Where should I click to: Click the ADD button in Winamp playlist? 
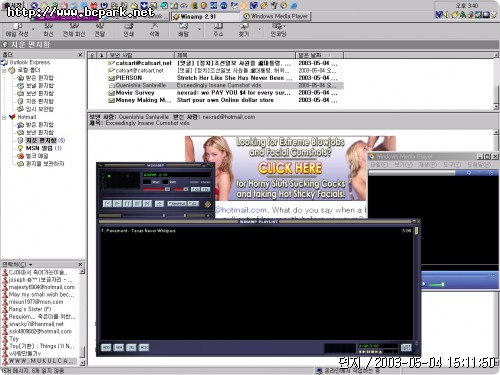point(106,348)
